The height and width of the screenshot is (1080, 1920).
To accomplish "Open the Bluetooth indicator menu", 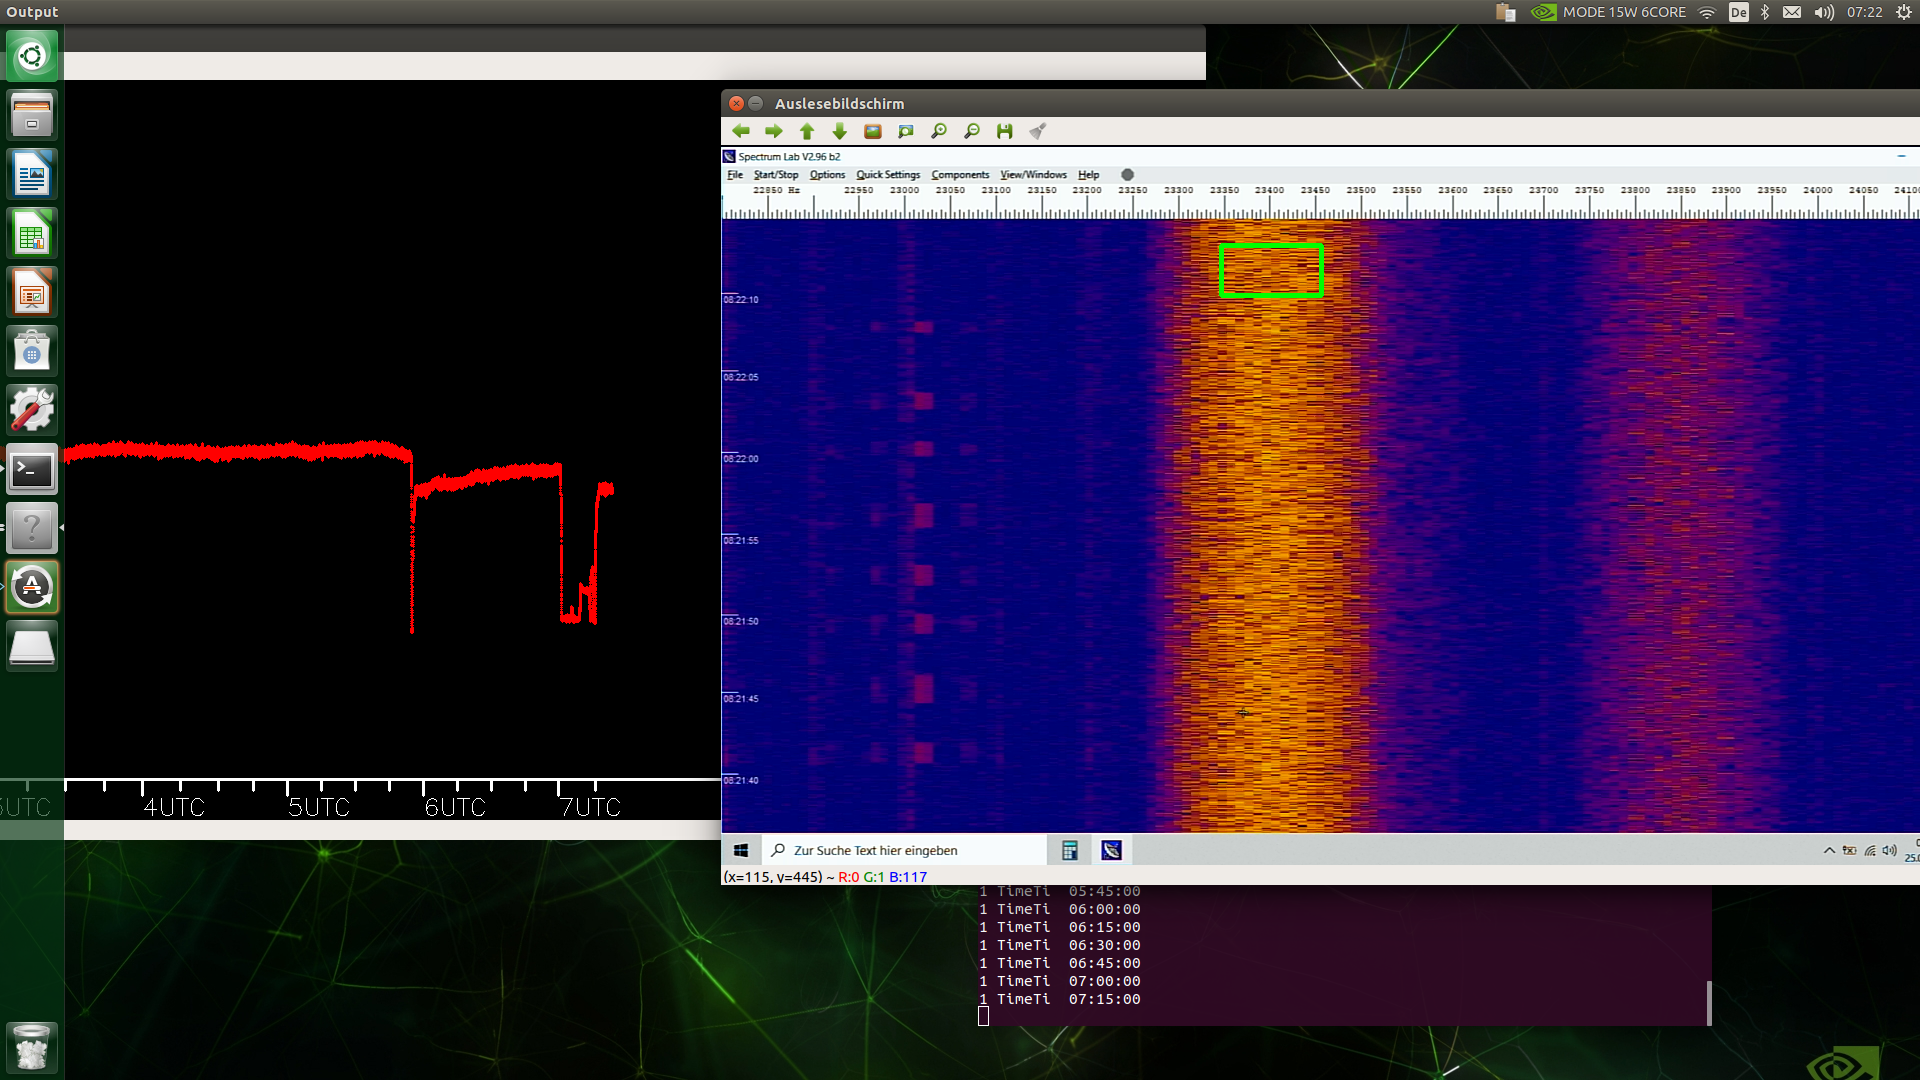I will pyautogui.click(x=1765, y=12).
